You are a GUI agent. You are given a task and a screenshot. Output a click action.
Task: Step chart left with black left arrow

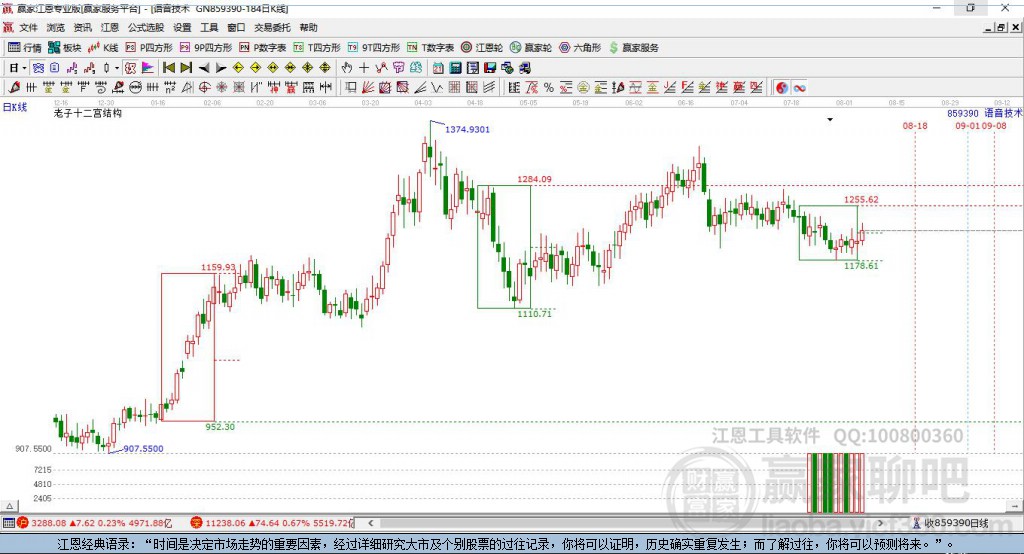pos(204,68)
